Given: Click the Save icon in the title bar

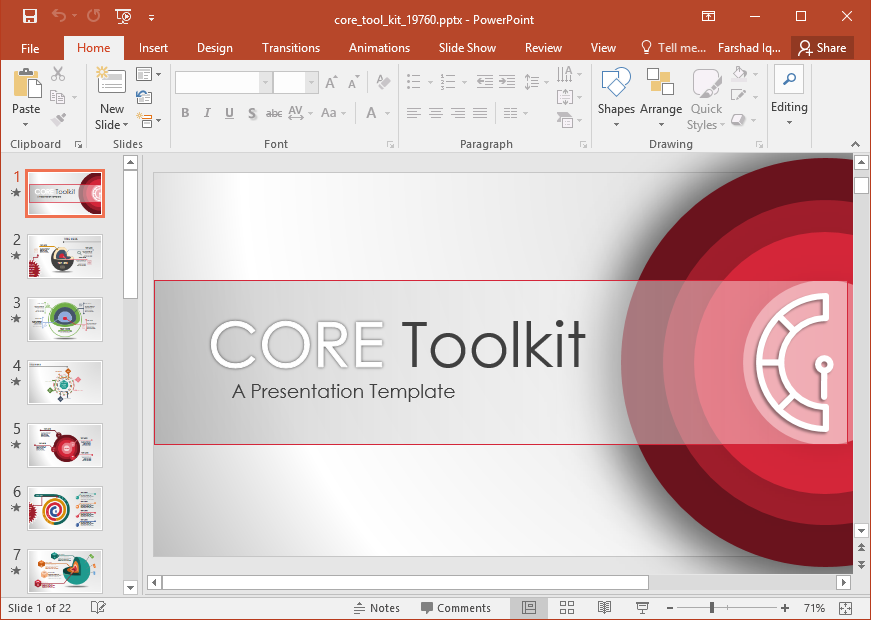Looking at the screenshot, I should 29,16.
